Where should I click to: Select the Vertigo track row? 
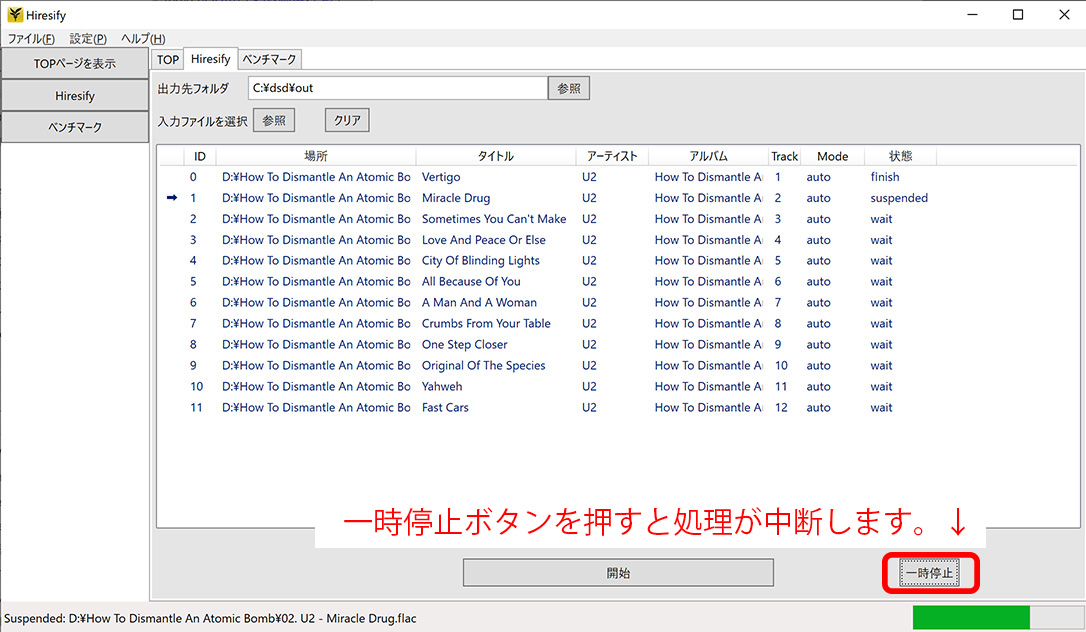pyautogui.click(x=441, y=177)
